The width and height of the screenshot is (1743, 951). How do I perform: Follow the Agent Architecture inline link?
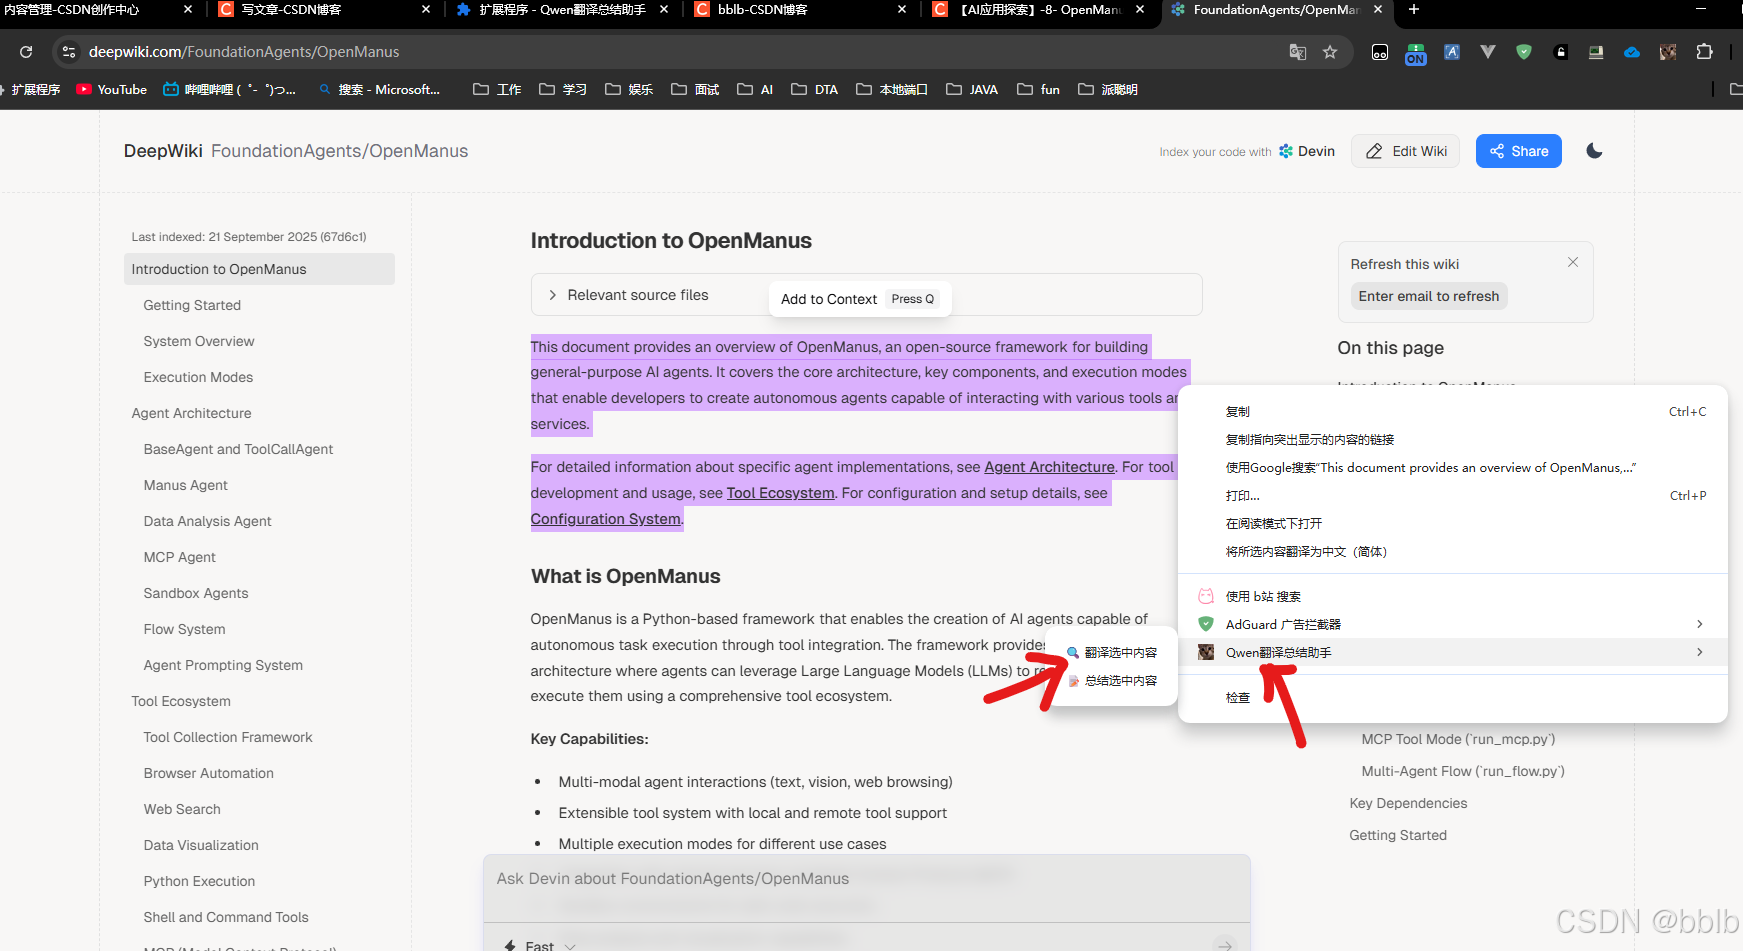[x=1049, y=467]
